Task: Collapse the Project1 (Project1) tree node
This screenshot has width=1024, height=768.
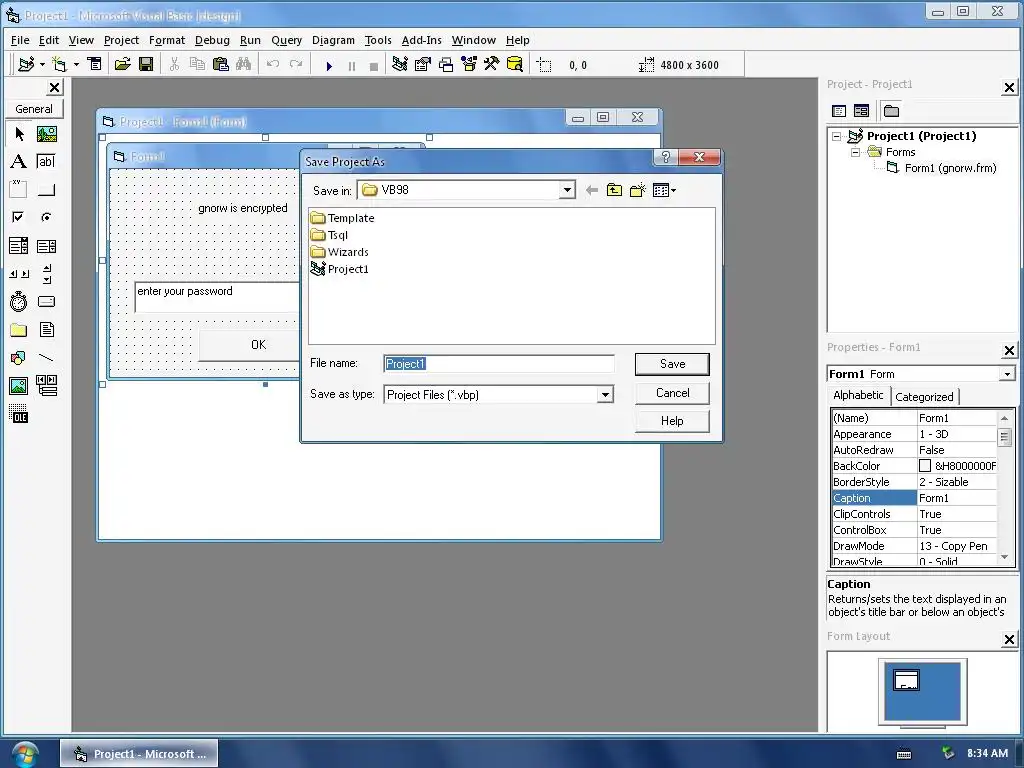Action: coord(837,136)
